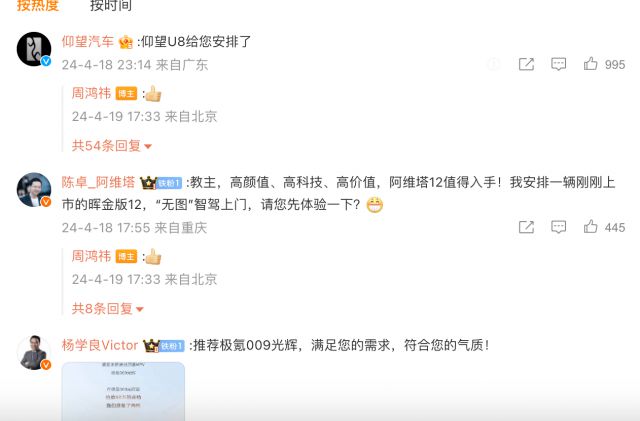The image size is (640, 421).
Task: Open 周鸿祎 name in first reply
Action: coord(91,93)
